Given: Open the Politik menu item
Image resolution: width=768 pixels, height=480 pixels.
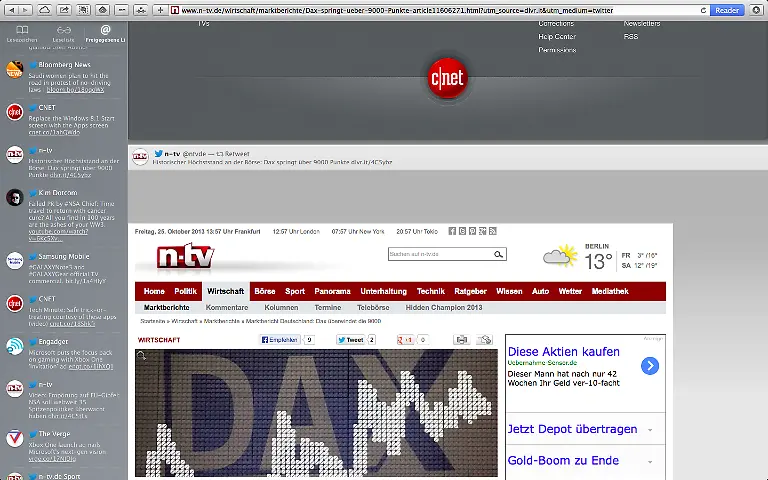Looking at the screenshot, I should 185,291.
